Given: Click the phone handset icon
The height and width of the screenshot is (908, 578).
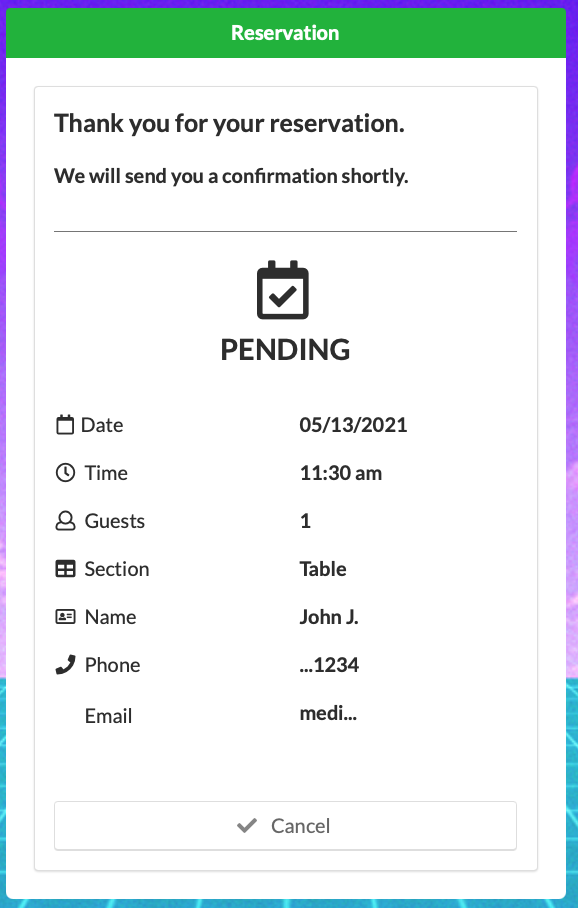Looking at the screenshot, I should [x=65, y=665].
